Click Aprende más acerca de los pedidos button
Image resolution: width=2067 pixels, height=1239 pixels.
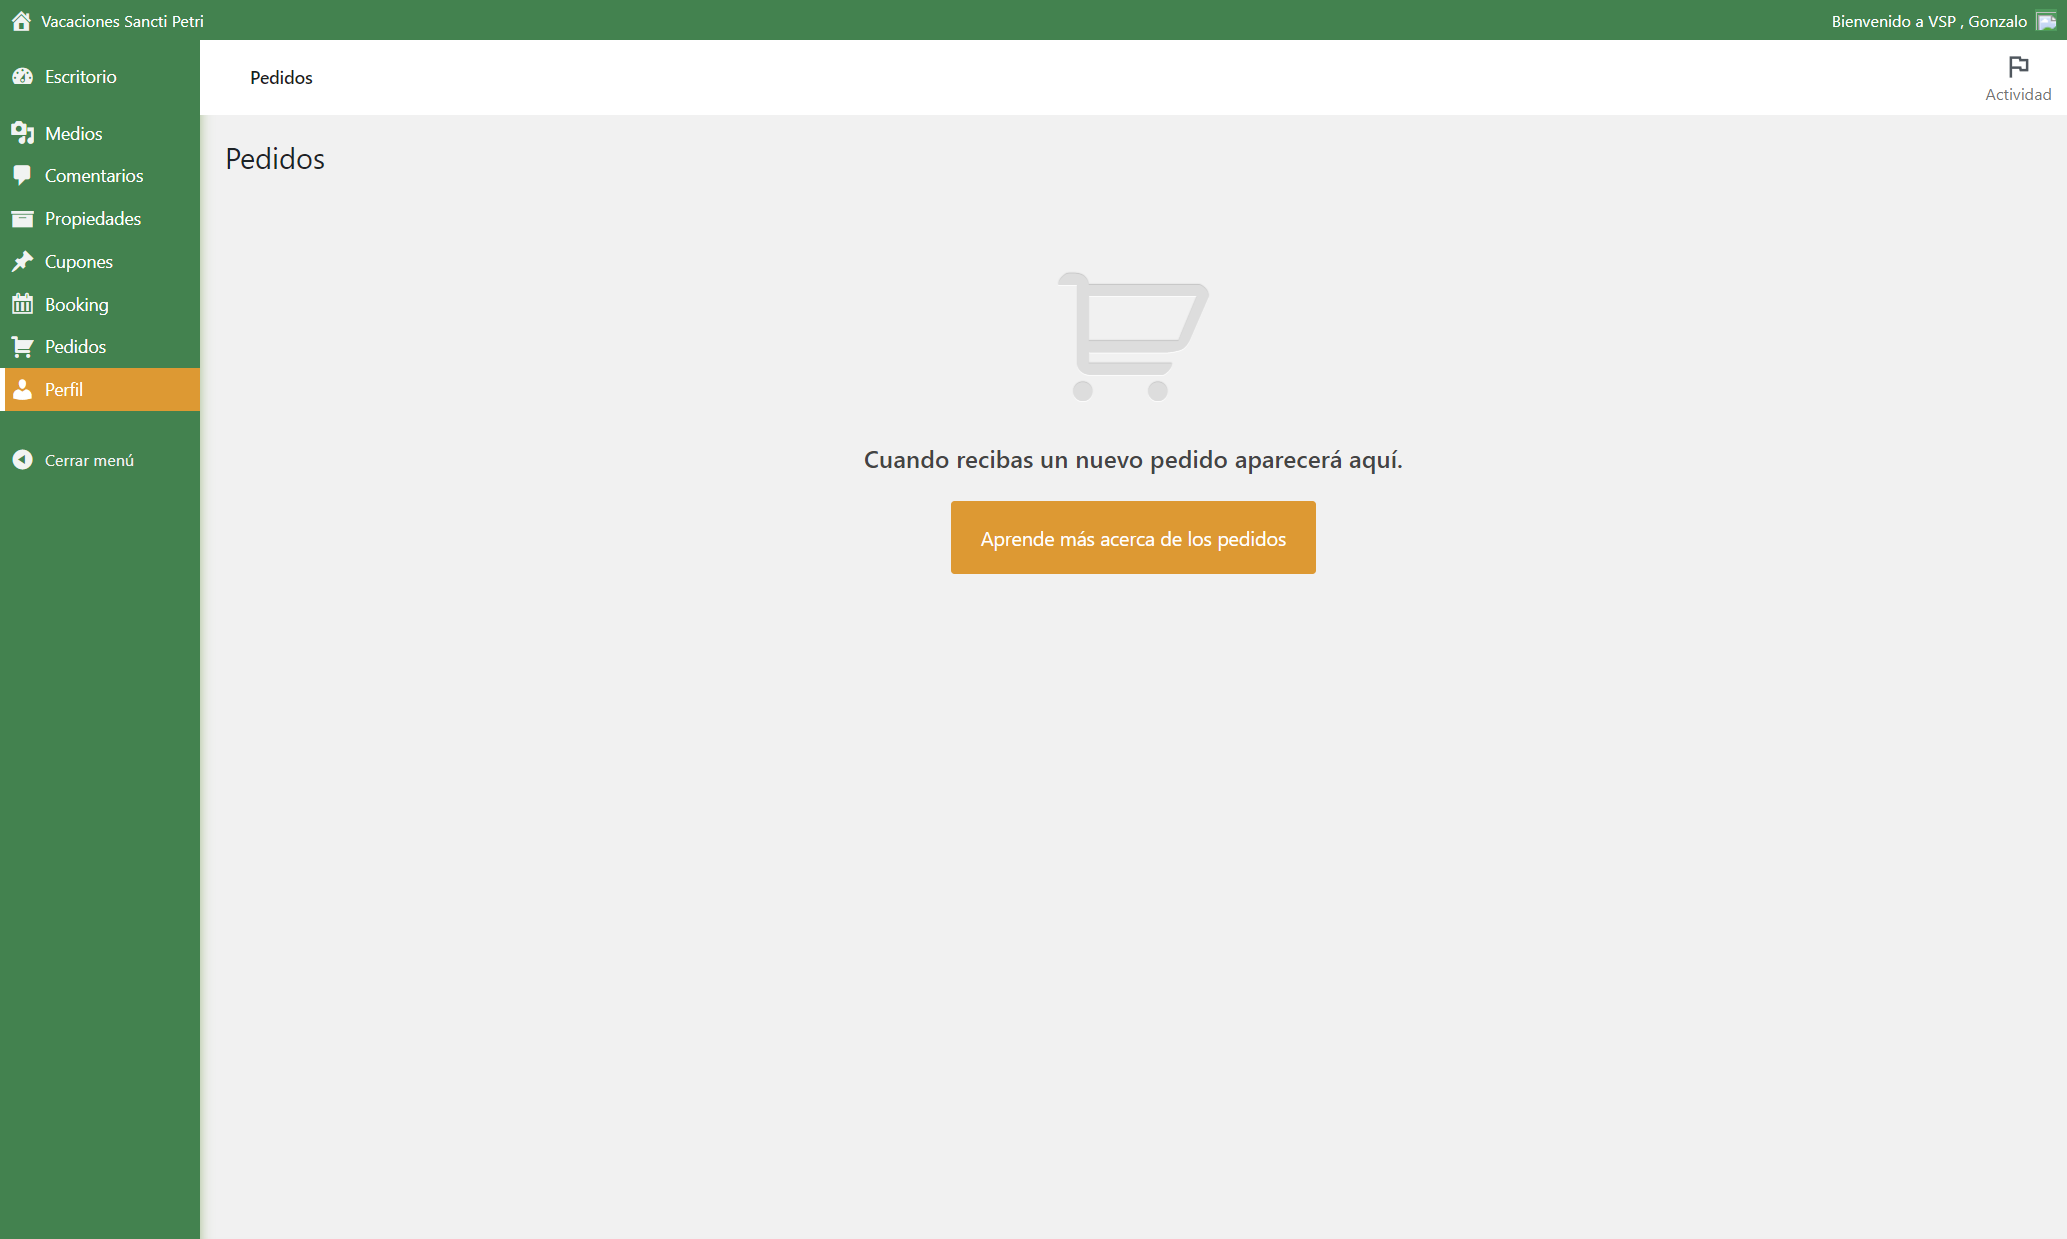point(1133,538)
